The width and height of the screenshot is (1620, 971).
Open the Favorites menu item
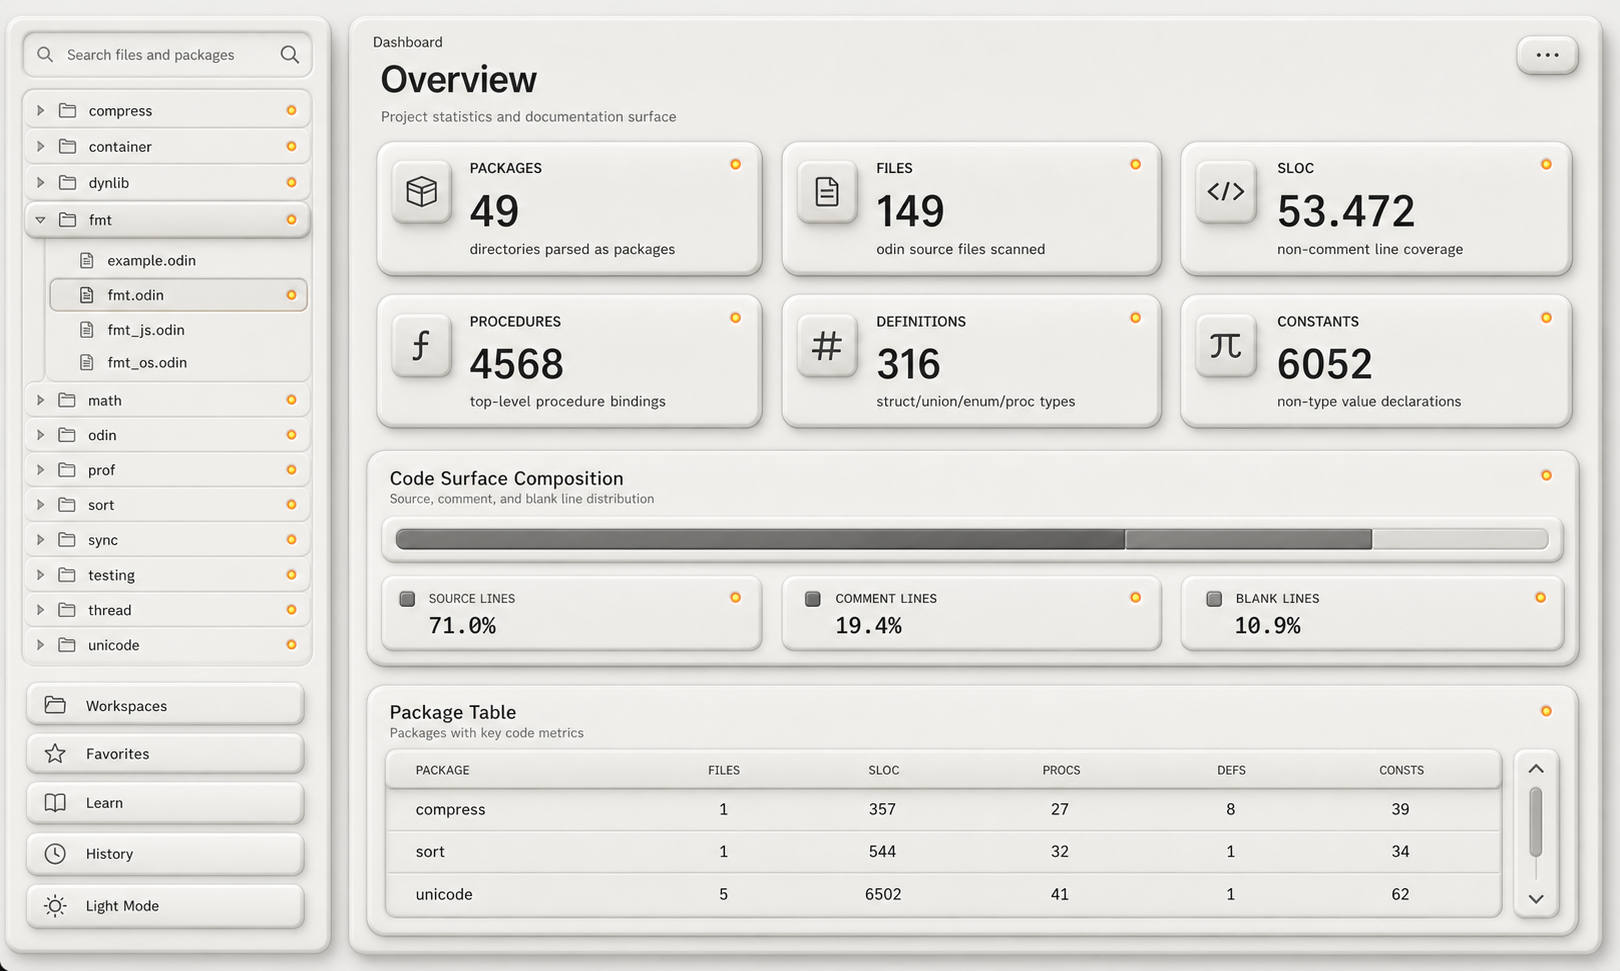click(165, 754)
